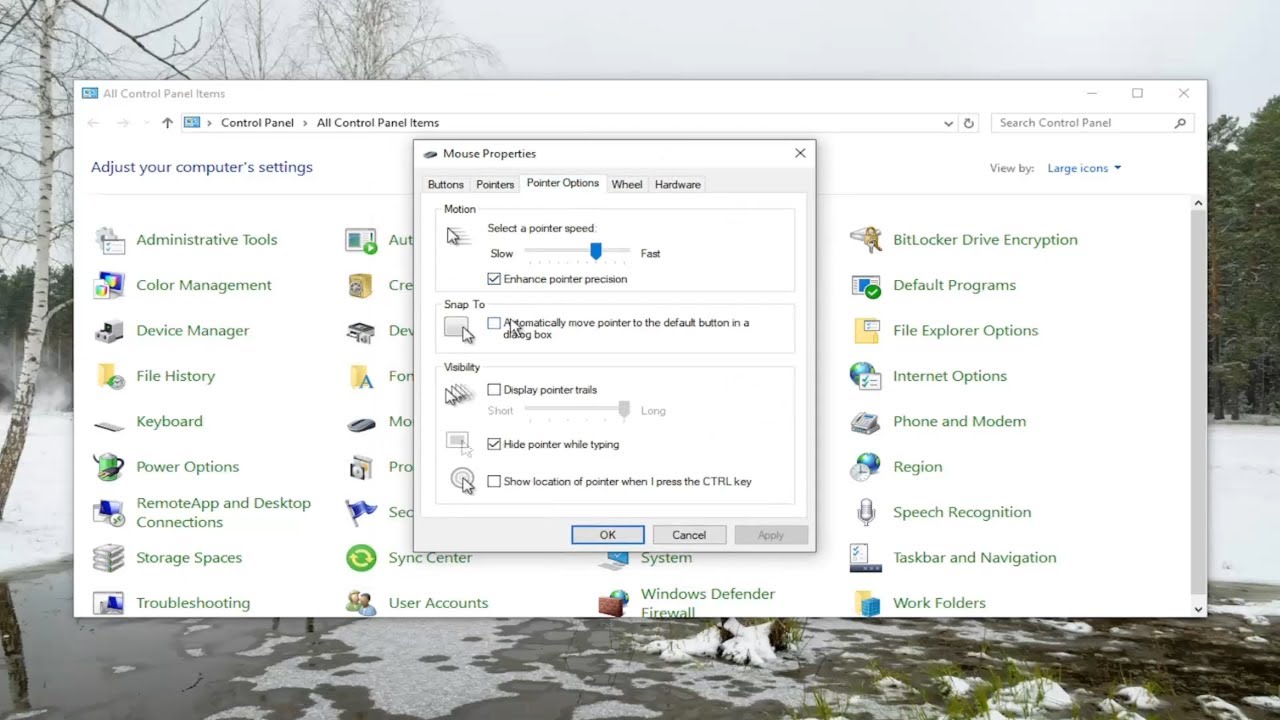The height and width of the screenshot is (720, 1280).
Task: Enable show pointer location with CTRL key
Action: pyautogui.click(x=494, y=481)
